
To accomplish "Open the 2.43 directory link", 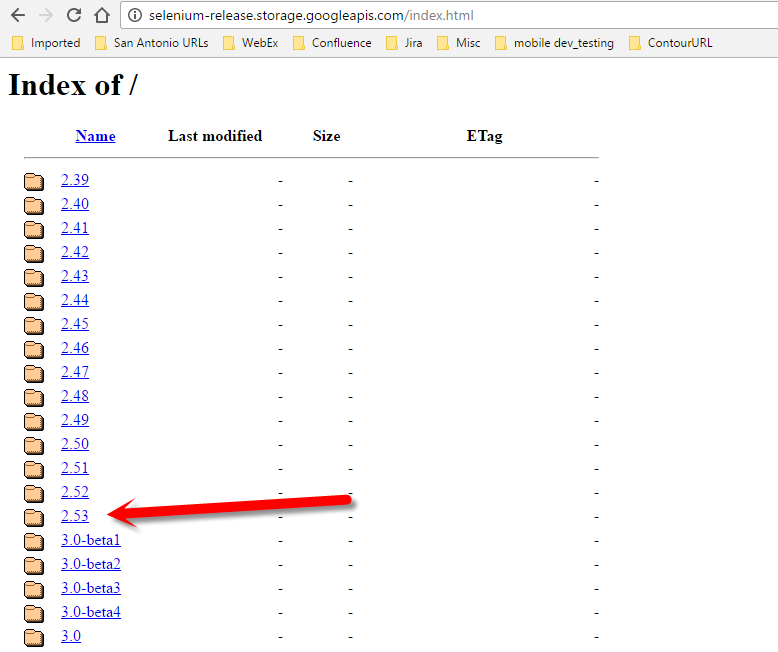I will 75,276.
